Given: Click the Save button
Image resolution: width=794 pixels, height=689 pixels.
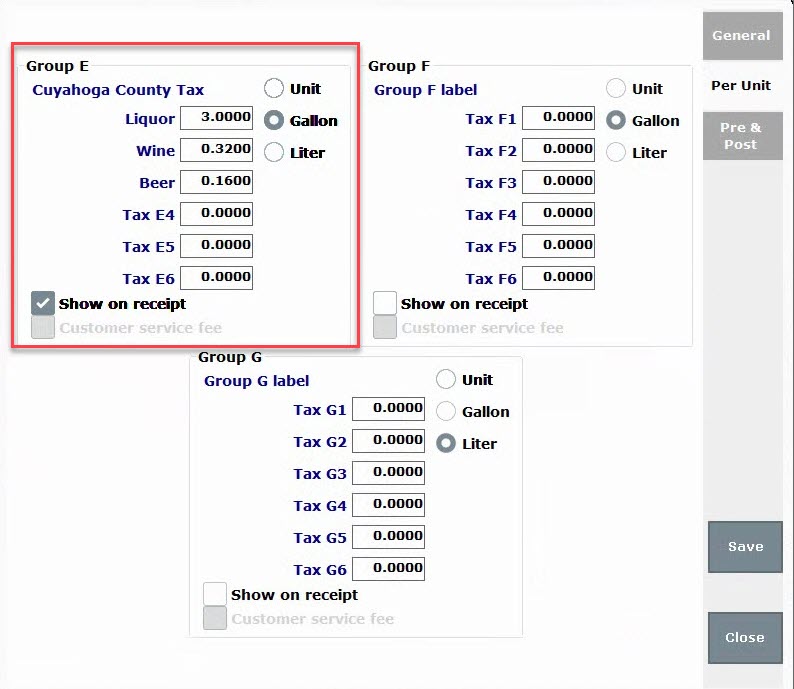Looking at the screenshot, I should [745, 547].
